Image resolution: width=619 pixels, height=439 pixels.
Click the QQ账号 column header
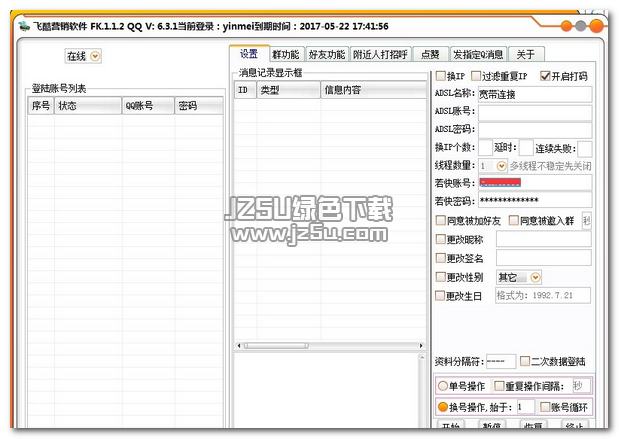point(148,106)
